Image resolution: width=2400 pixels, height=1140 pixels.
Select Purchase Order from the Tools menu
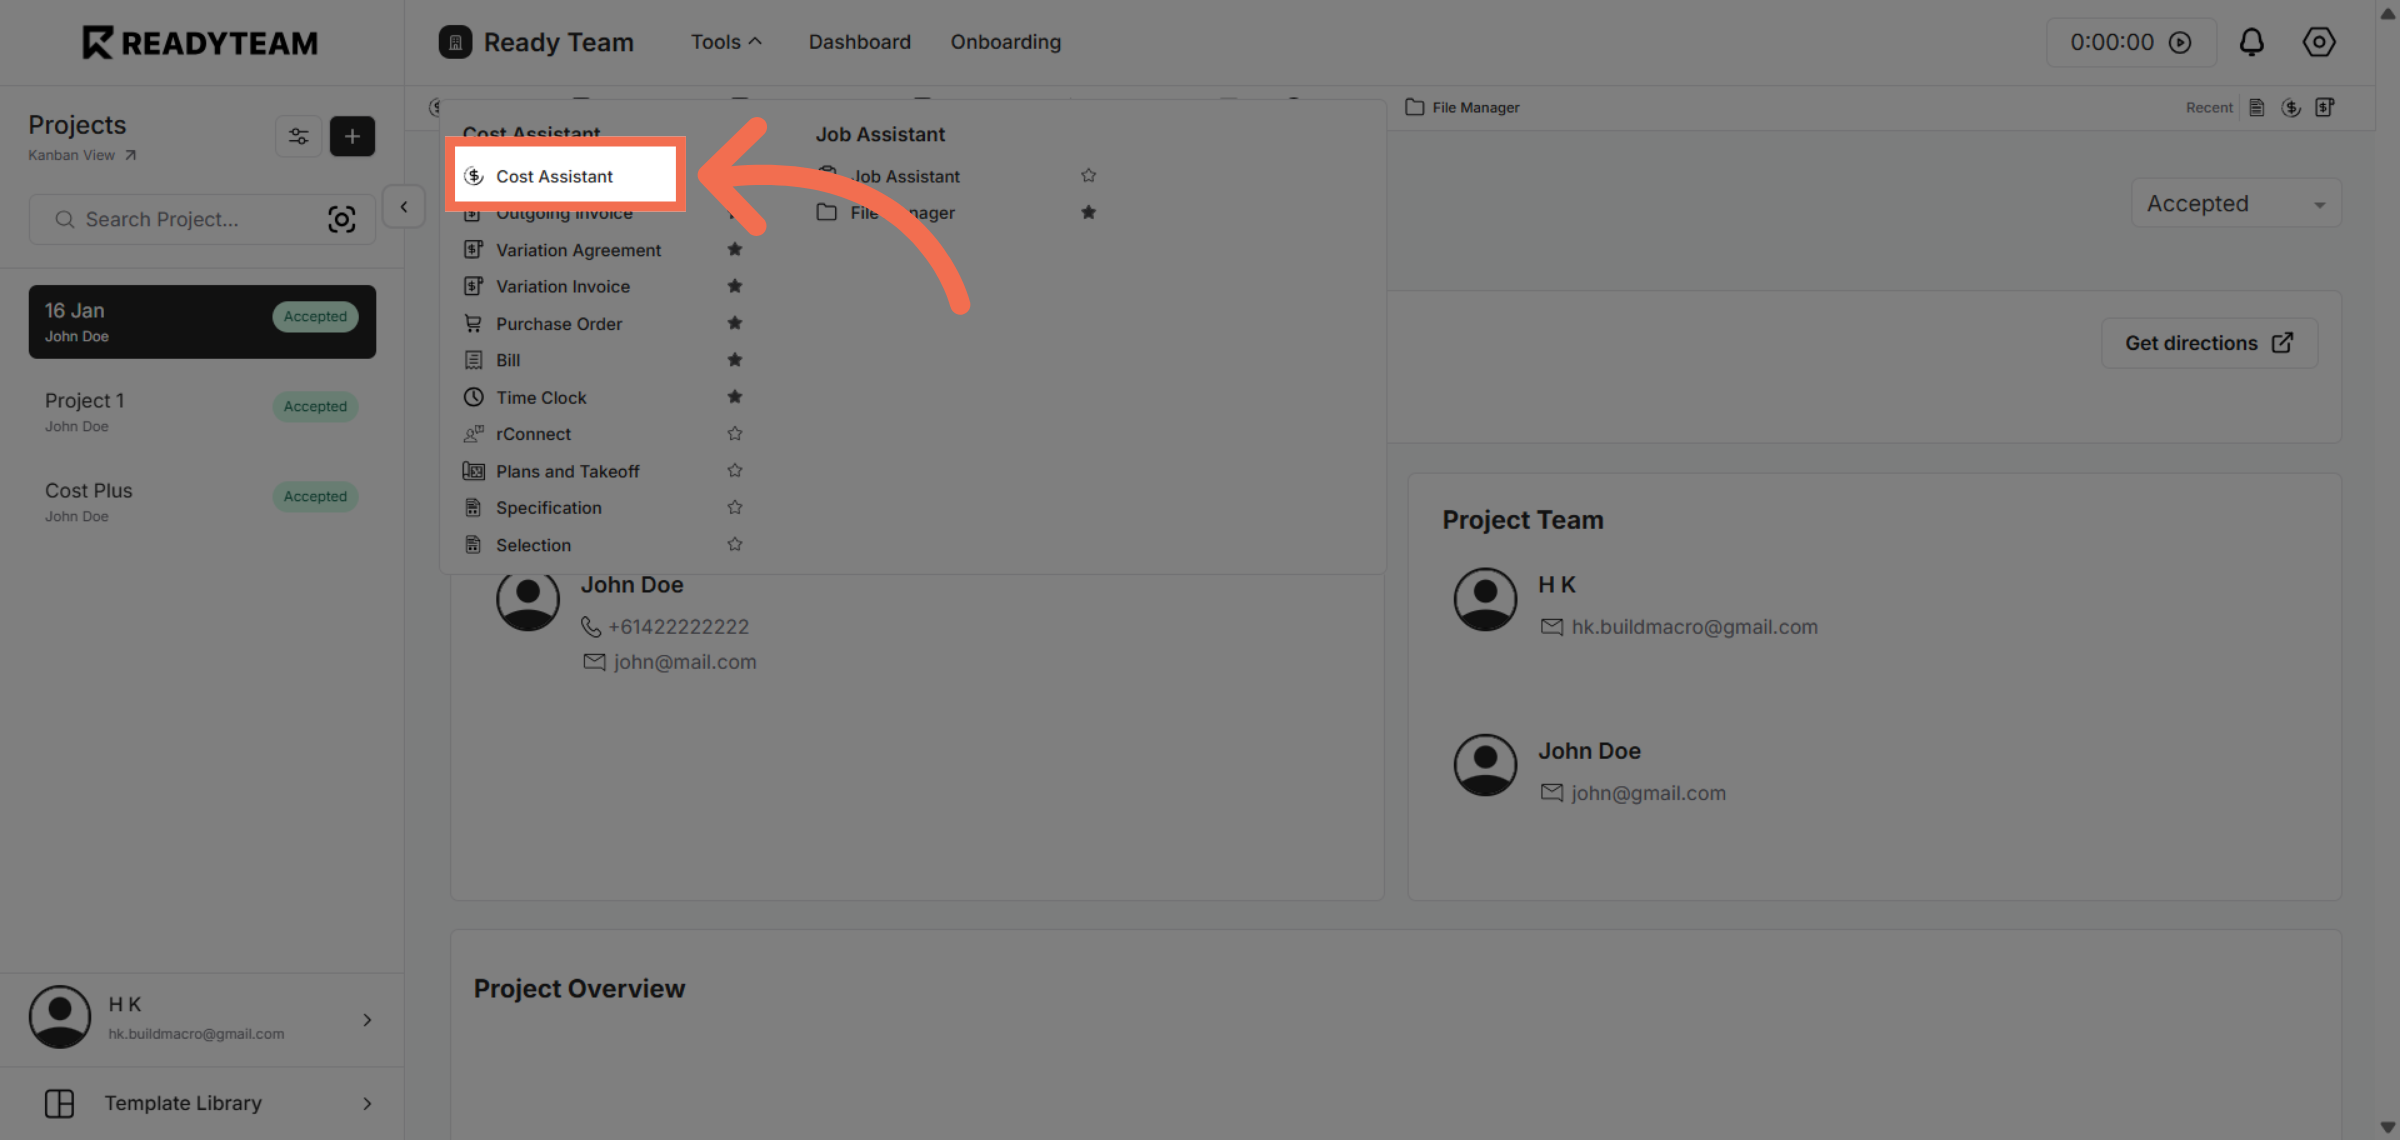[558, 324]
